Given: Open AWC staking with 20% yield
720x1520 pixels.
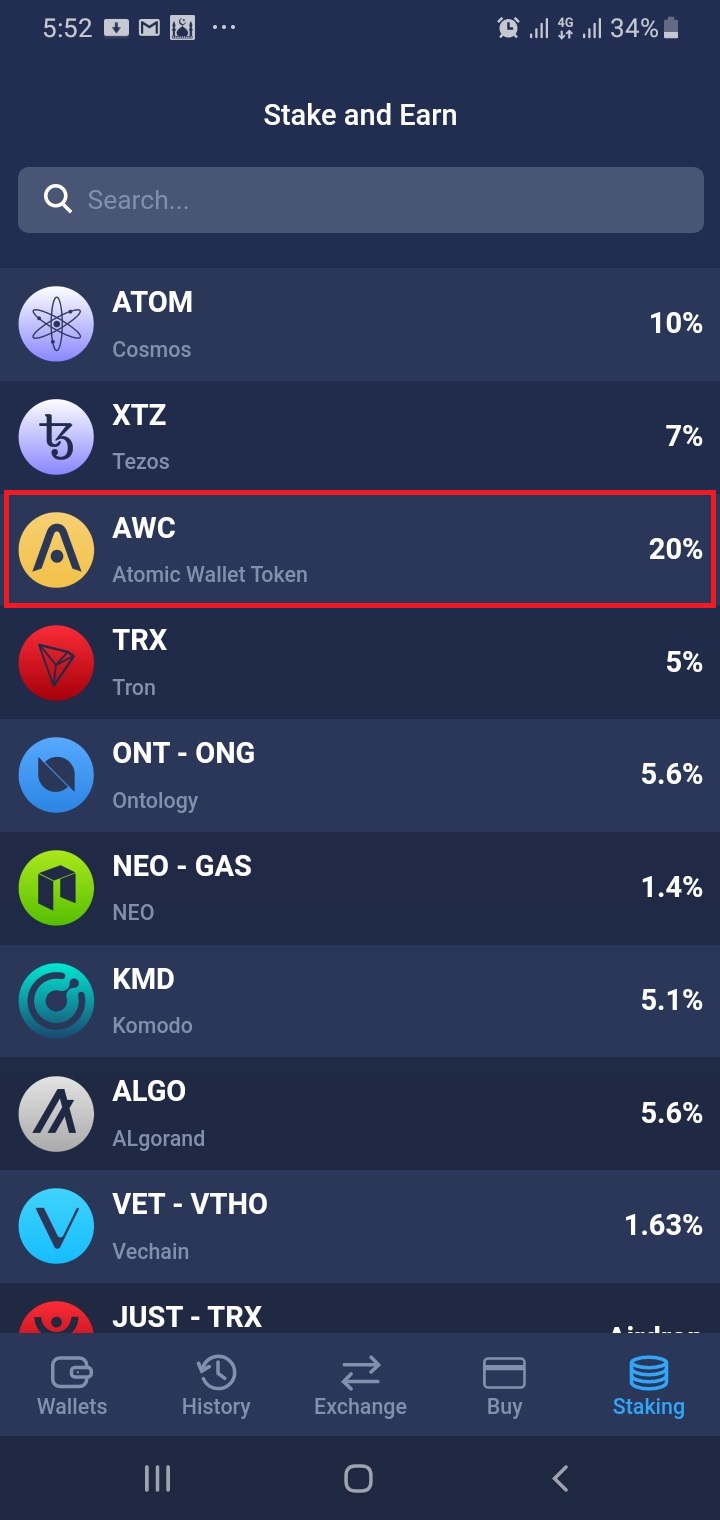Looking at the screenshot, I should tap(360, 549).
